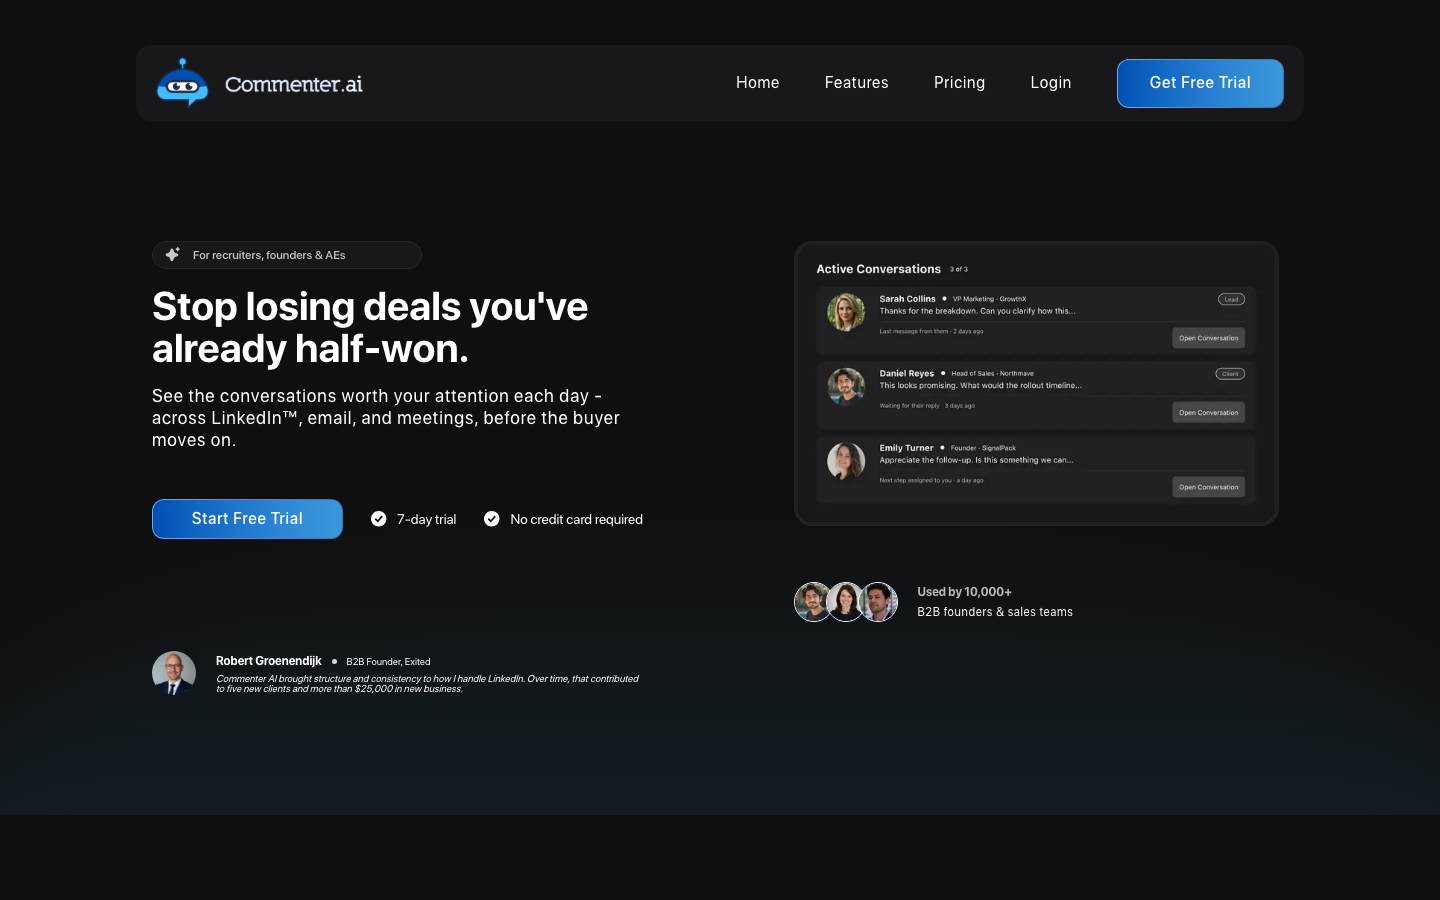Click the Commenter.ai brand name text

tap(294, 84)
